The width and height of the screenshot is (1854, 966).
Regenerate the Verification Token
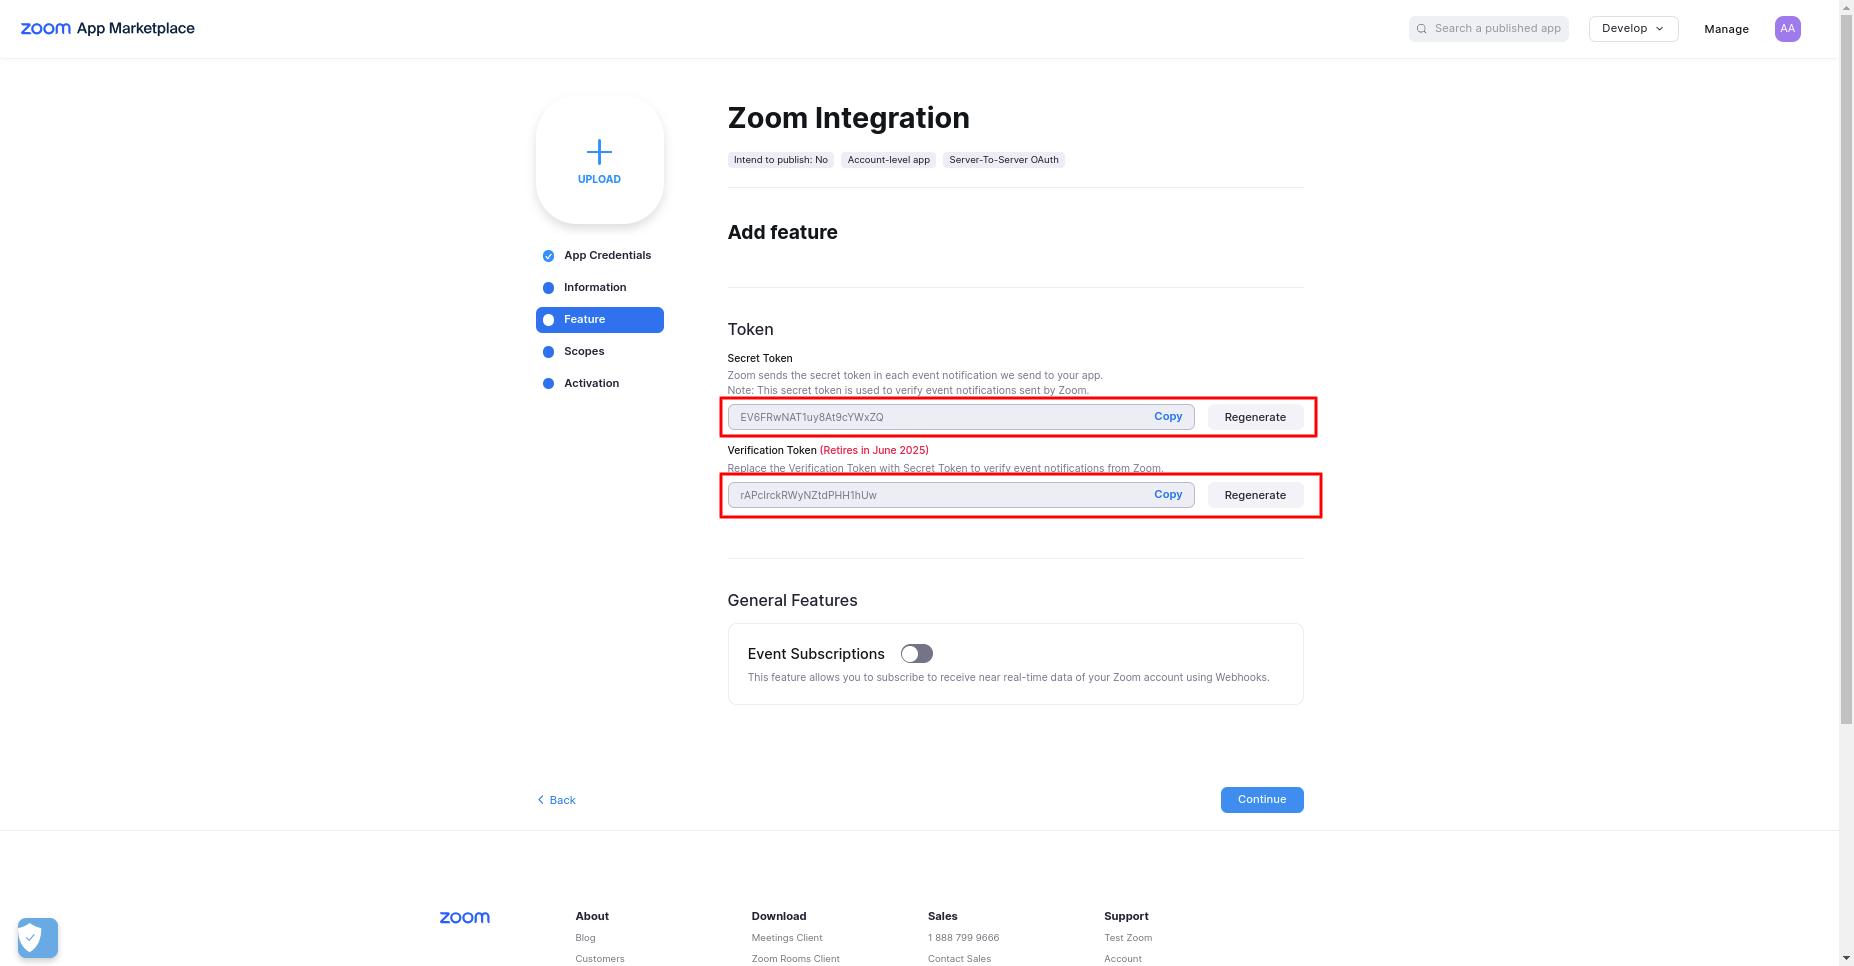pyautogui.click(x=1255, y=495)
